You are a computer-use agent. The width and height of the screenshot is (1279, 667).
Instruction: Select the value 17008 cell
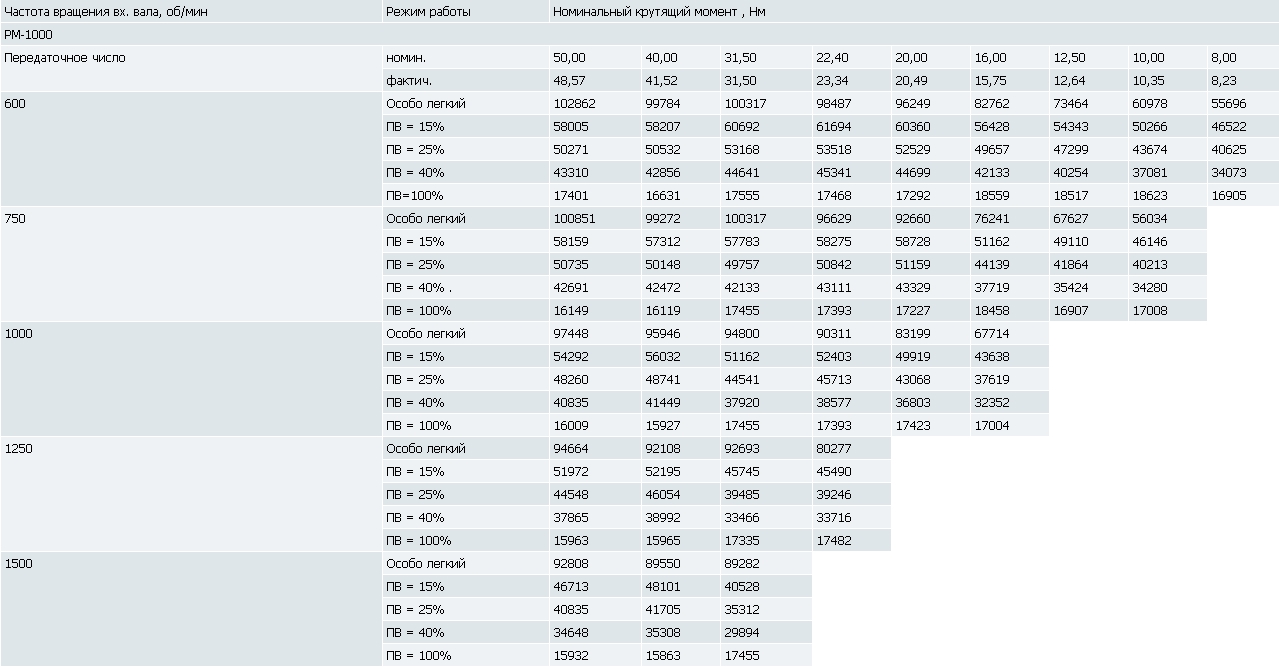click(x=1167, y=311)
